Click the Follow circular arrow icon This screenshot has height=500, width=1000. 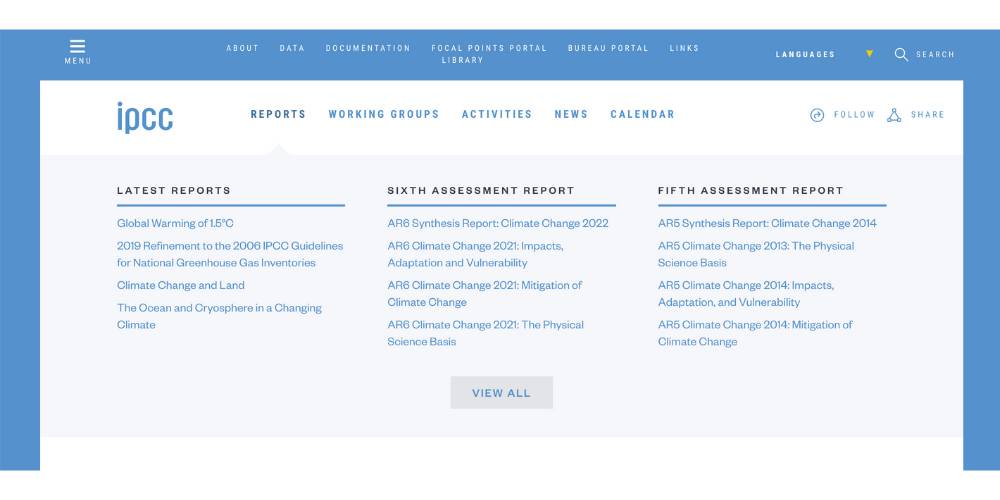pos(817,115)
